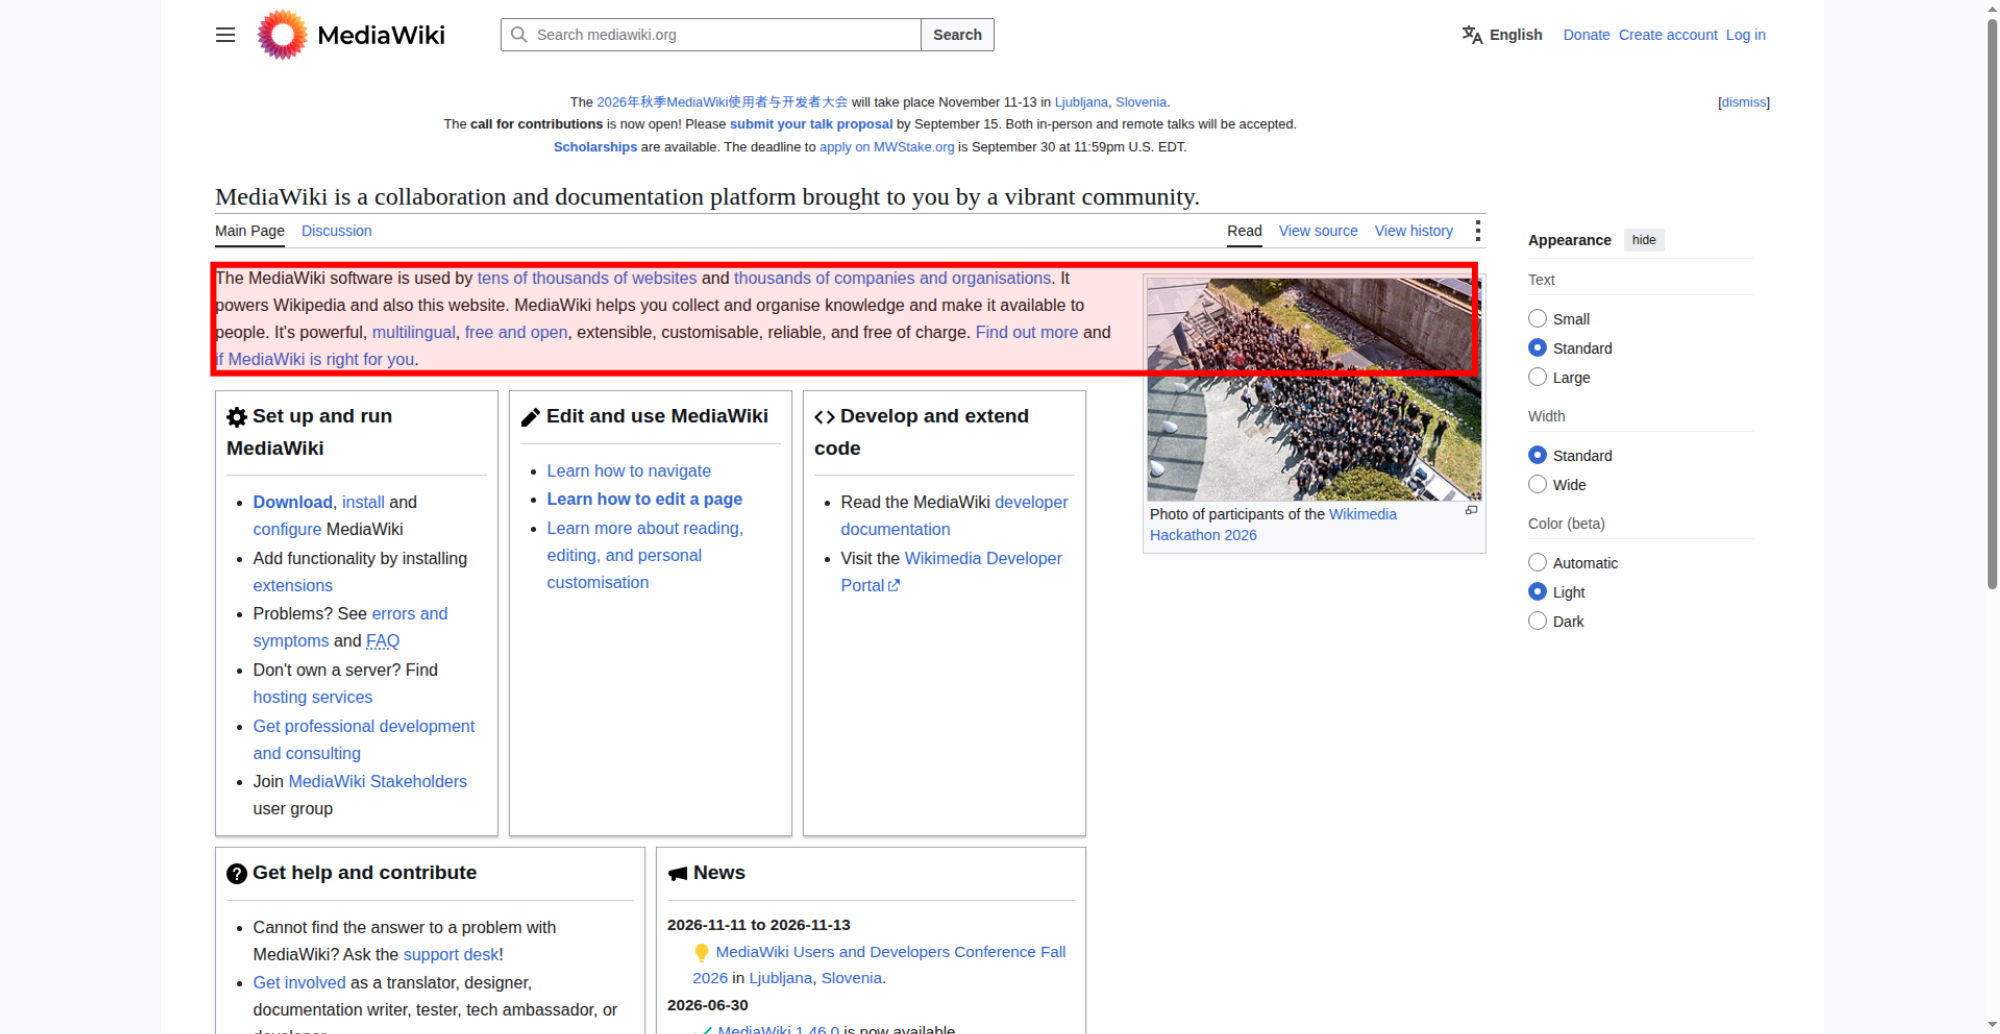
Task: Open the three-dot more actions menu
Action: tap(1477, 231)
